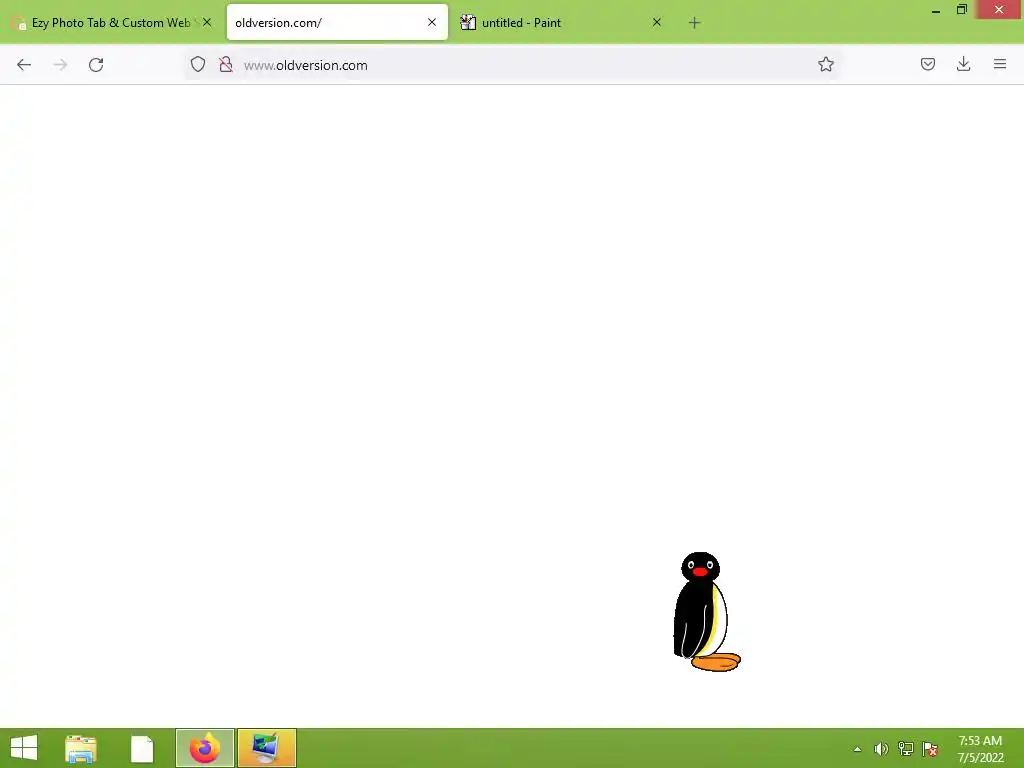Open tracking protection shield info
The width and height of the screenshot is (1024, 768).
[198, 65]
